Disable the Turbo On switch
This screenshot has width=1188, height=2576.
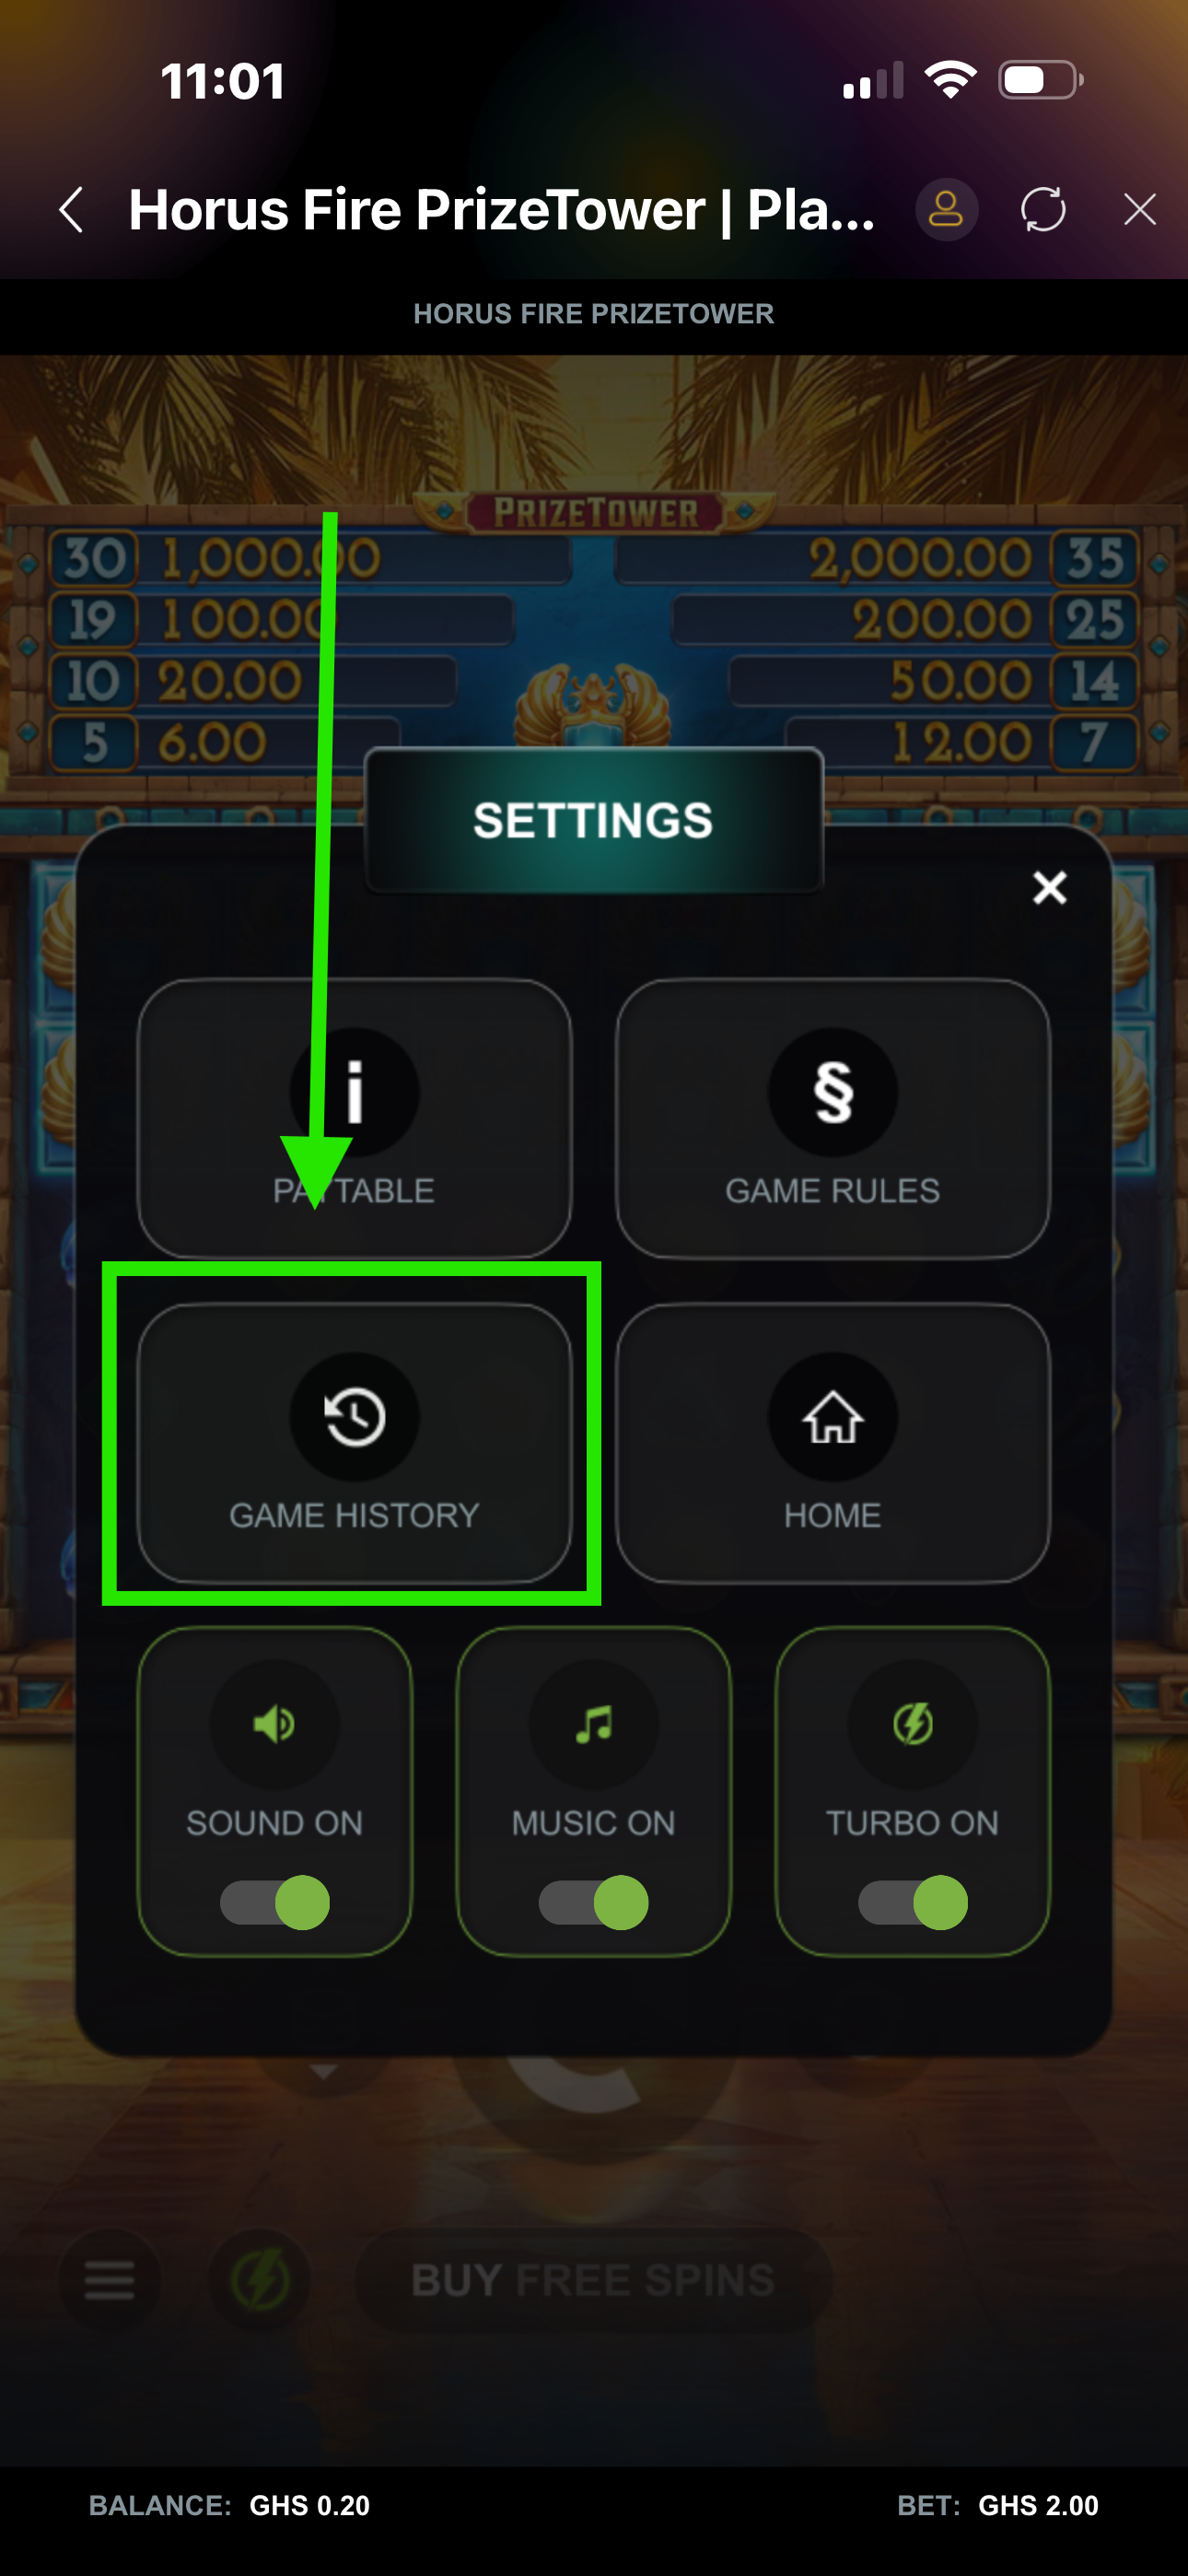click(912, 1902)
